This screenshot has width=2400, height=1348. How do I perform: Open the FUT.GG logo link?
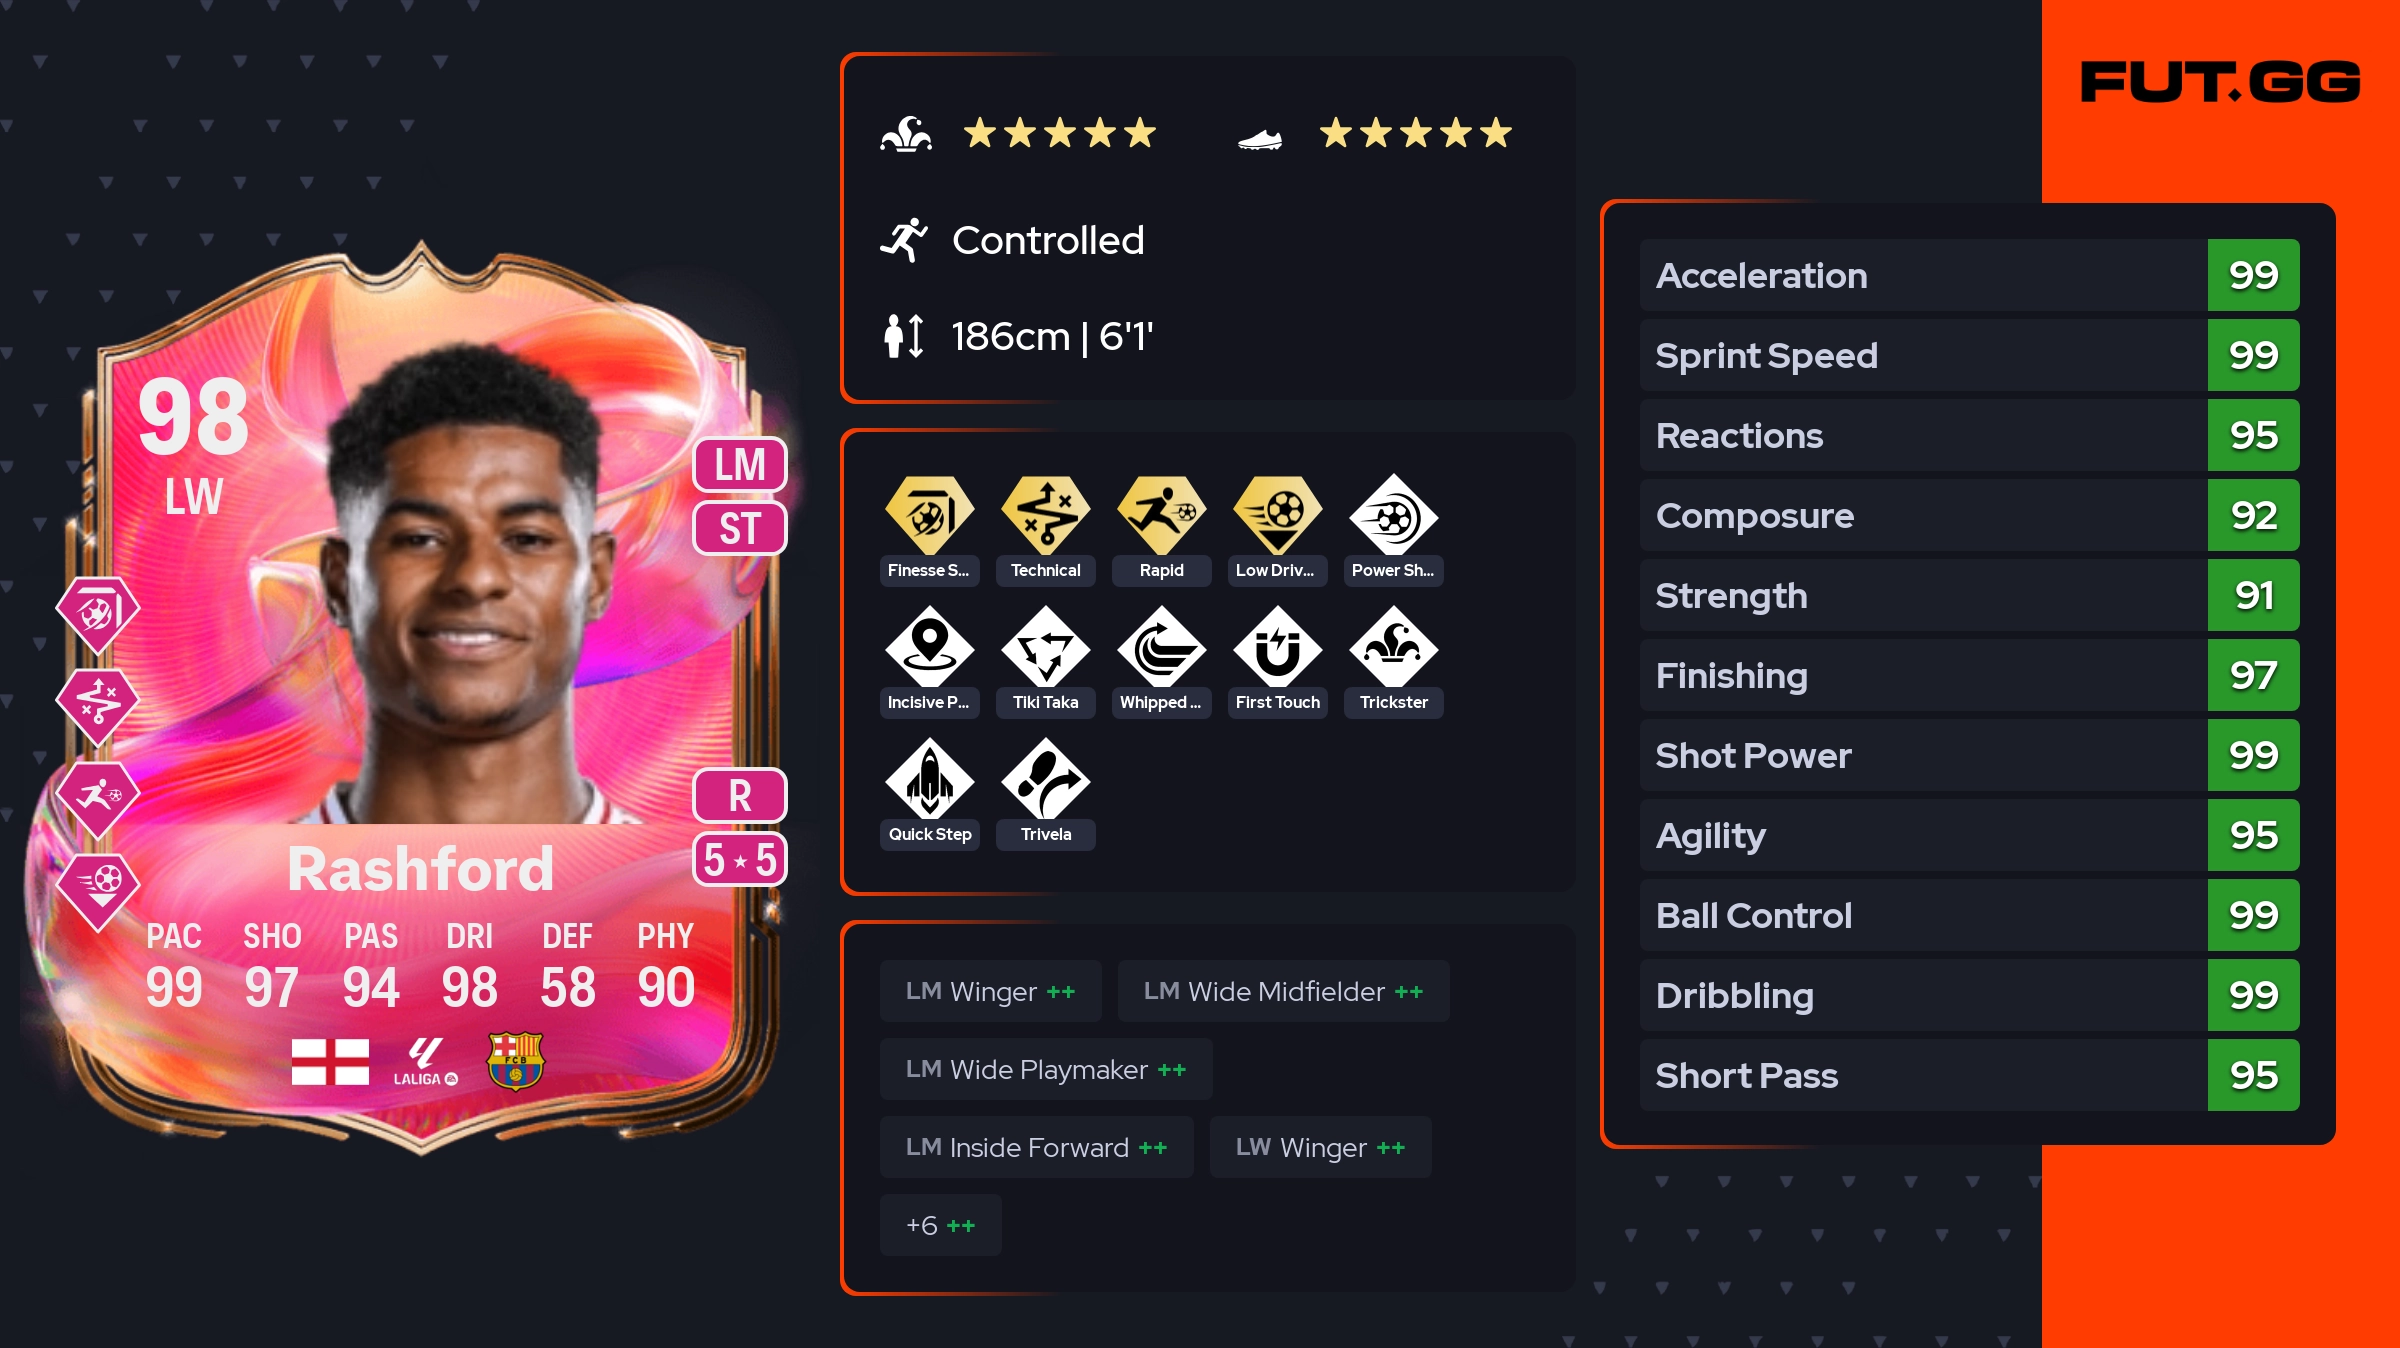click(2220, 82)
